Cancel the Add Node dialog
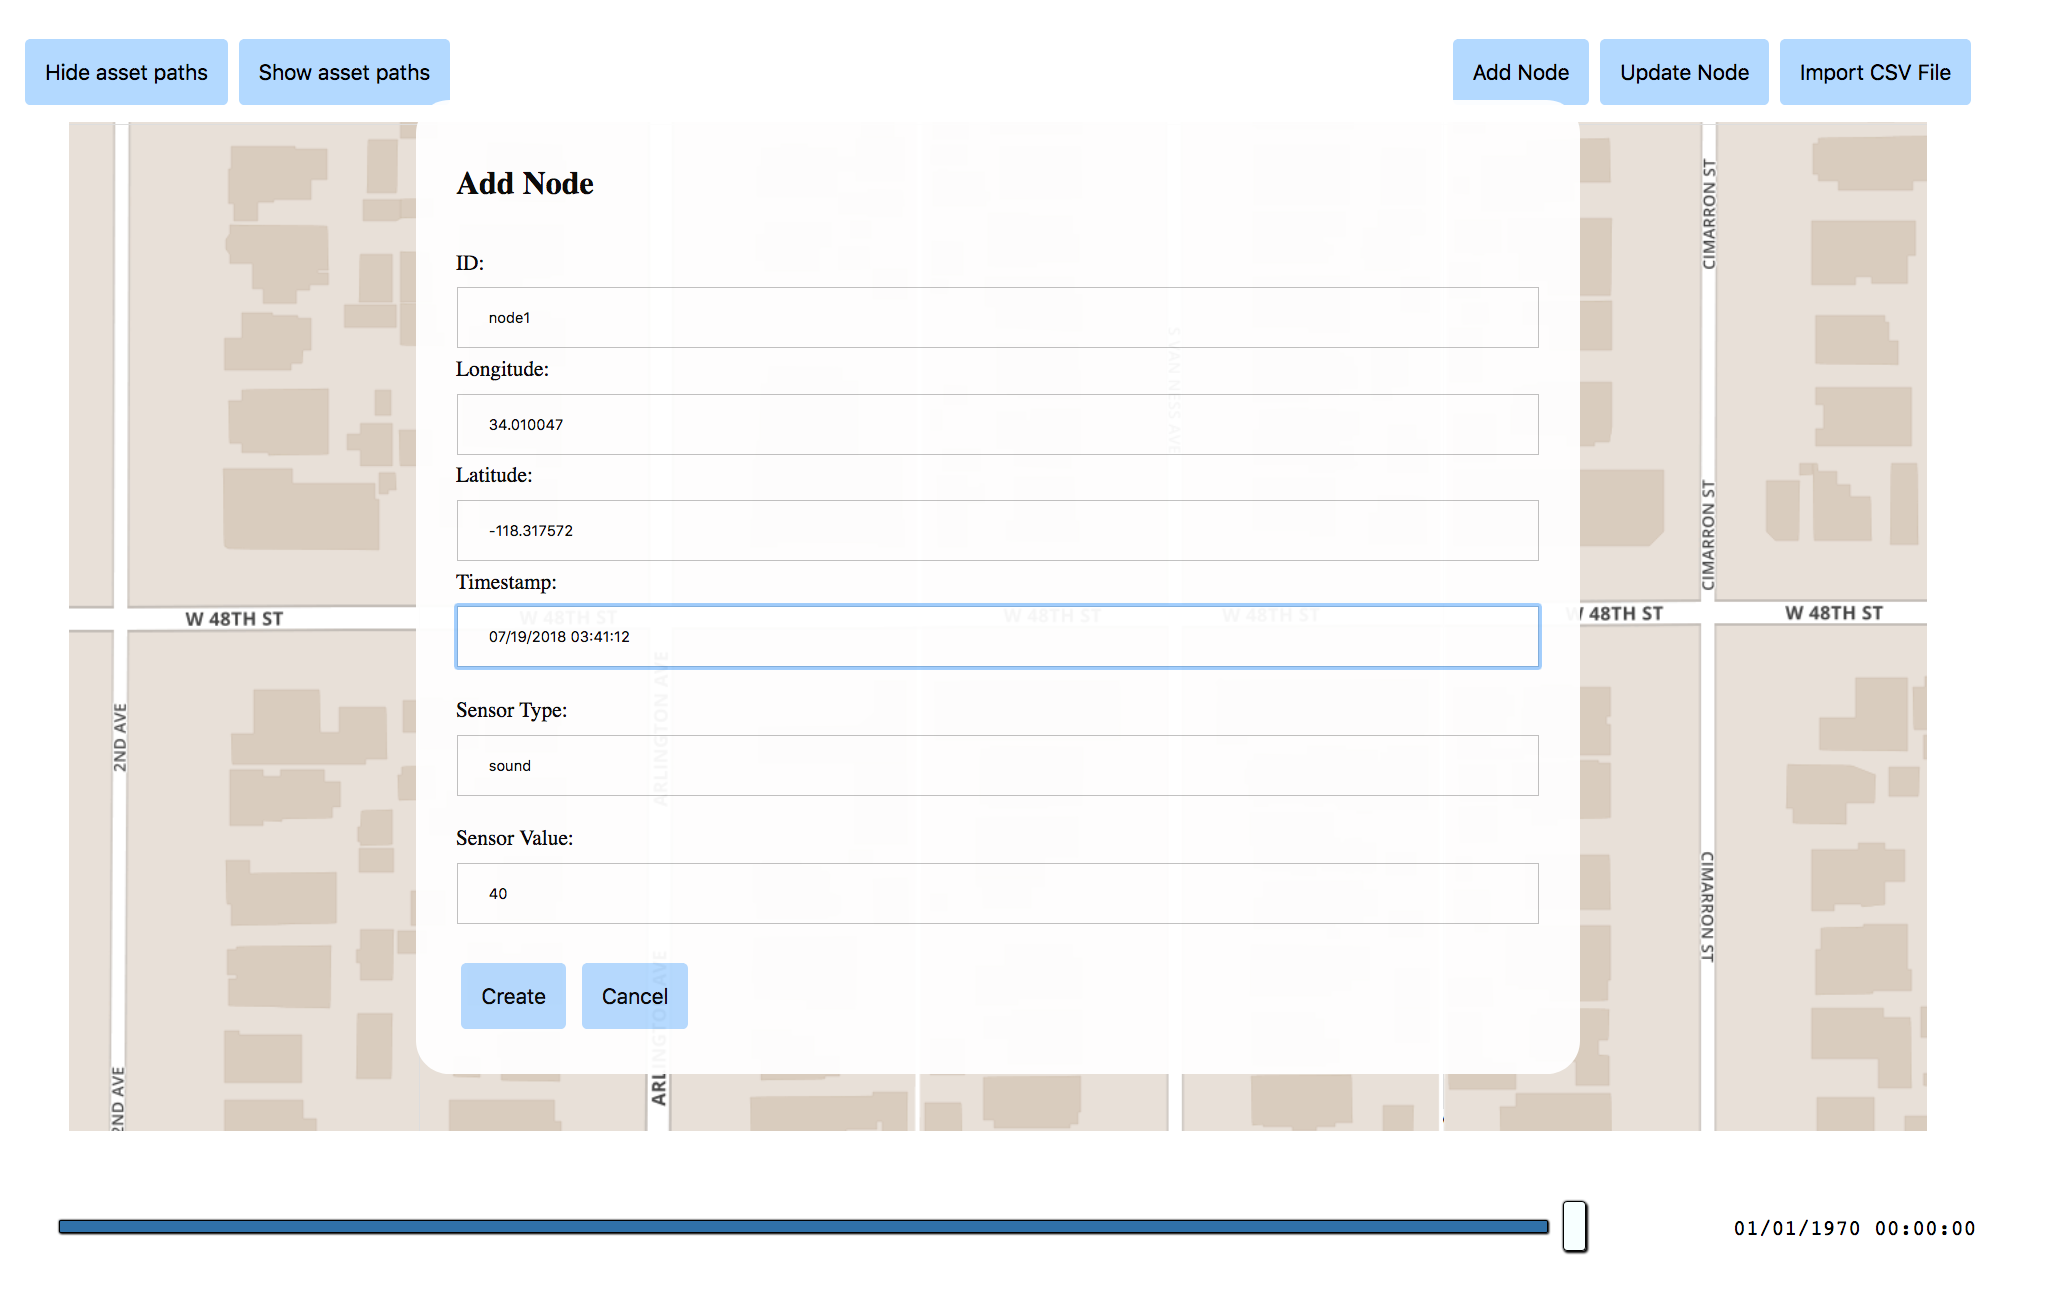The width and height of the screenshot is (2050, 1294). [634, 996]
